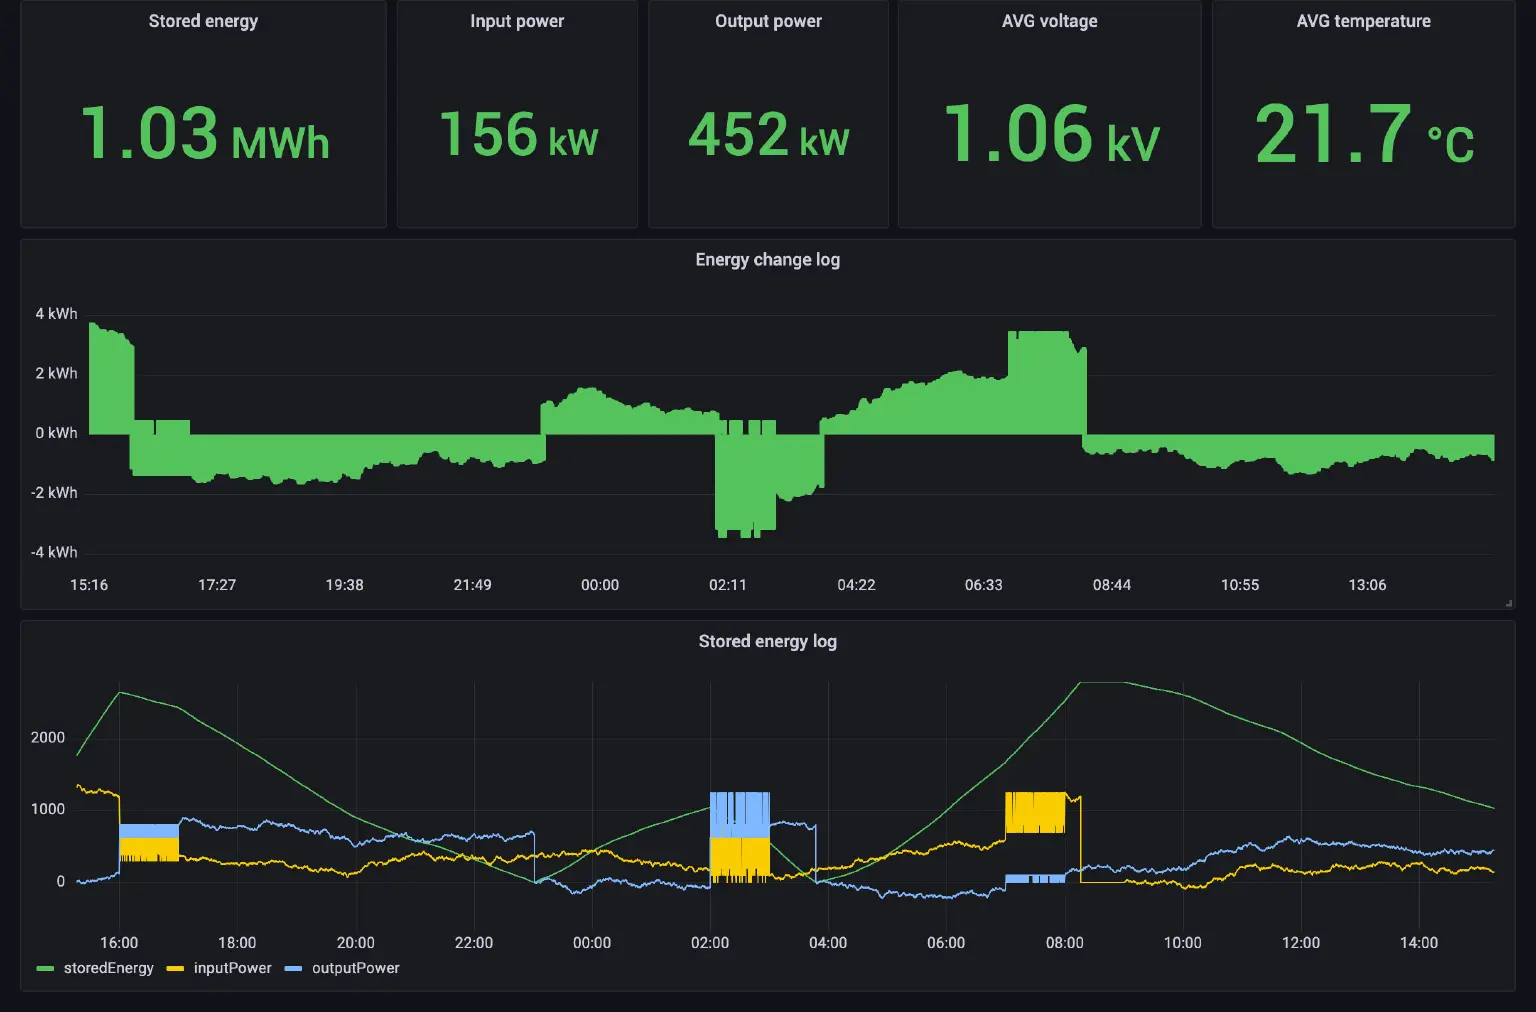Image resolution: width=1536 pixels, height=1012 pixels.
Task: Click the Output power panel title
Action: [x=768, y=21]
